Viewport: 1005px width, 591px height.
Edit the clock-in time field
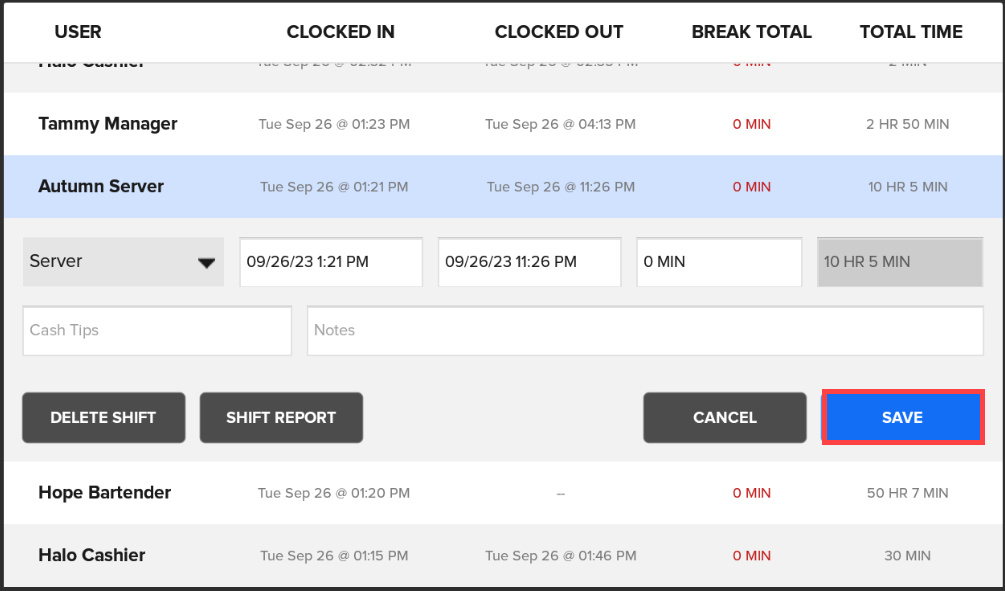point(331,262)
